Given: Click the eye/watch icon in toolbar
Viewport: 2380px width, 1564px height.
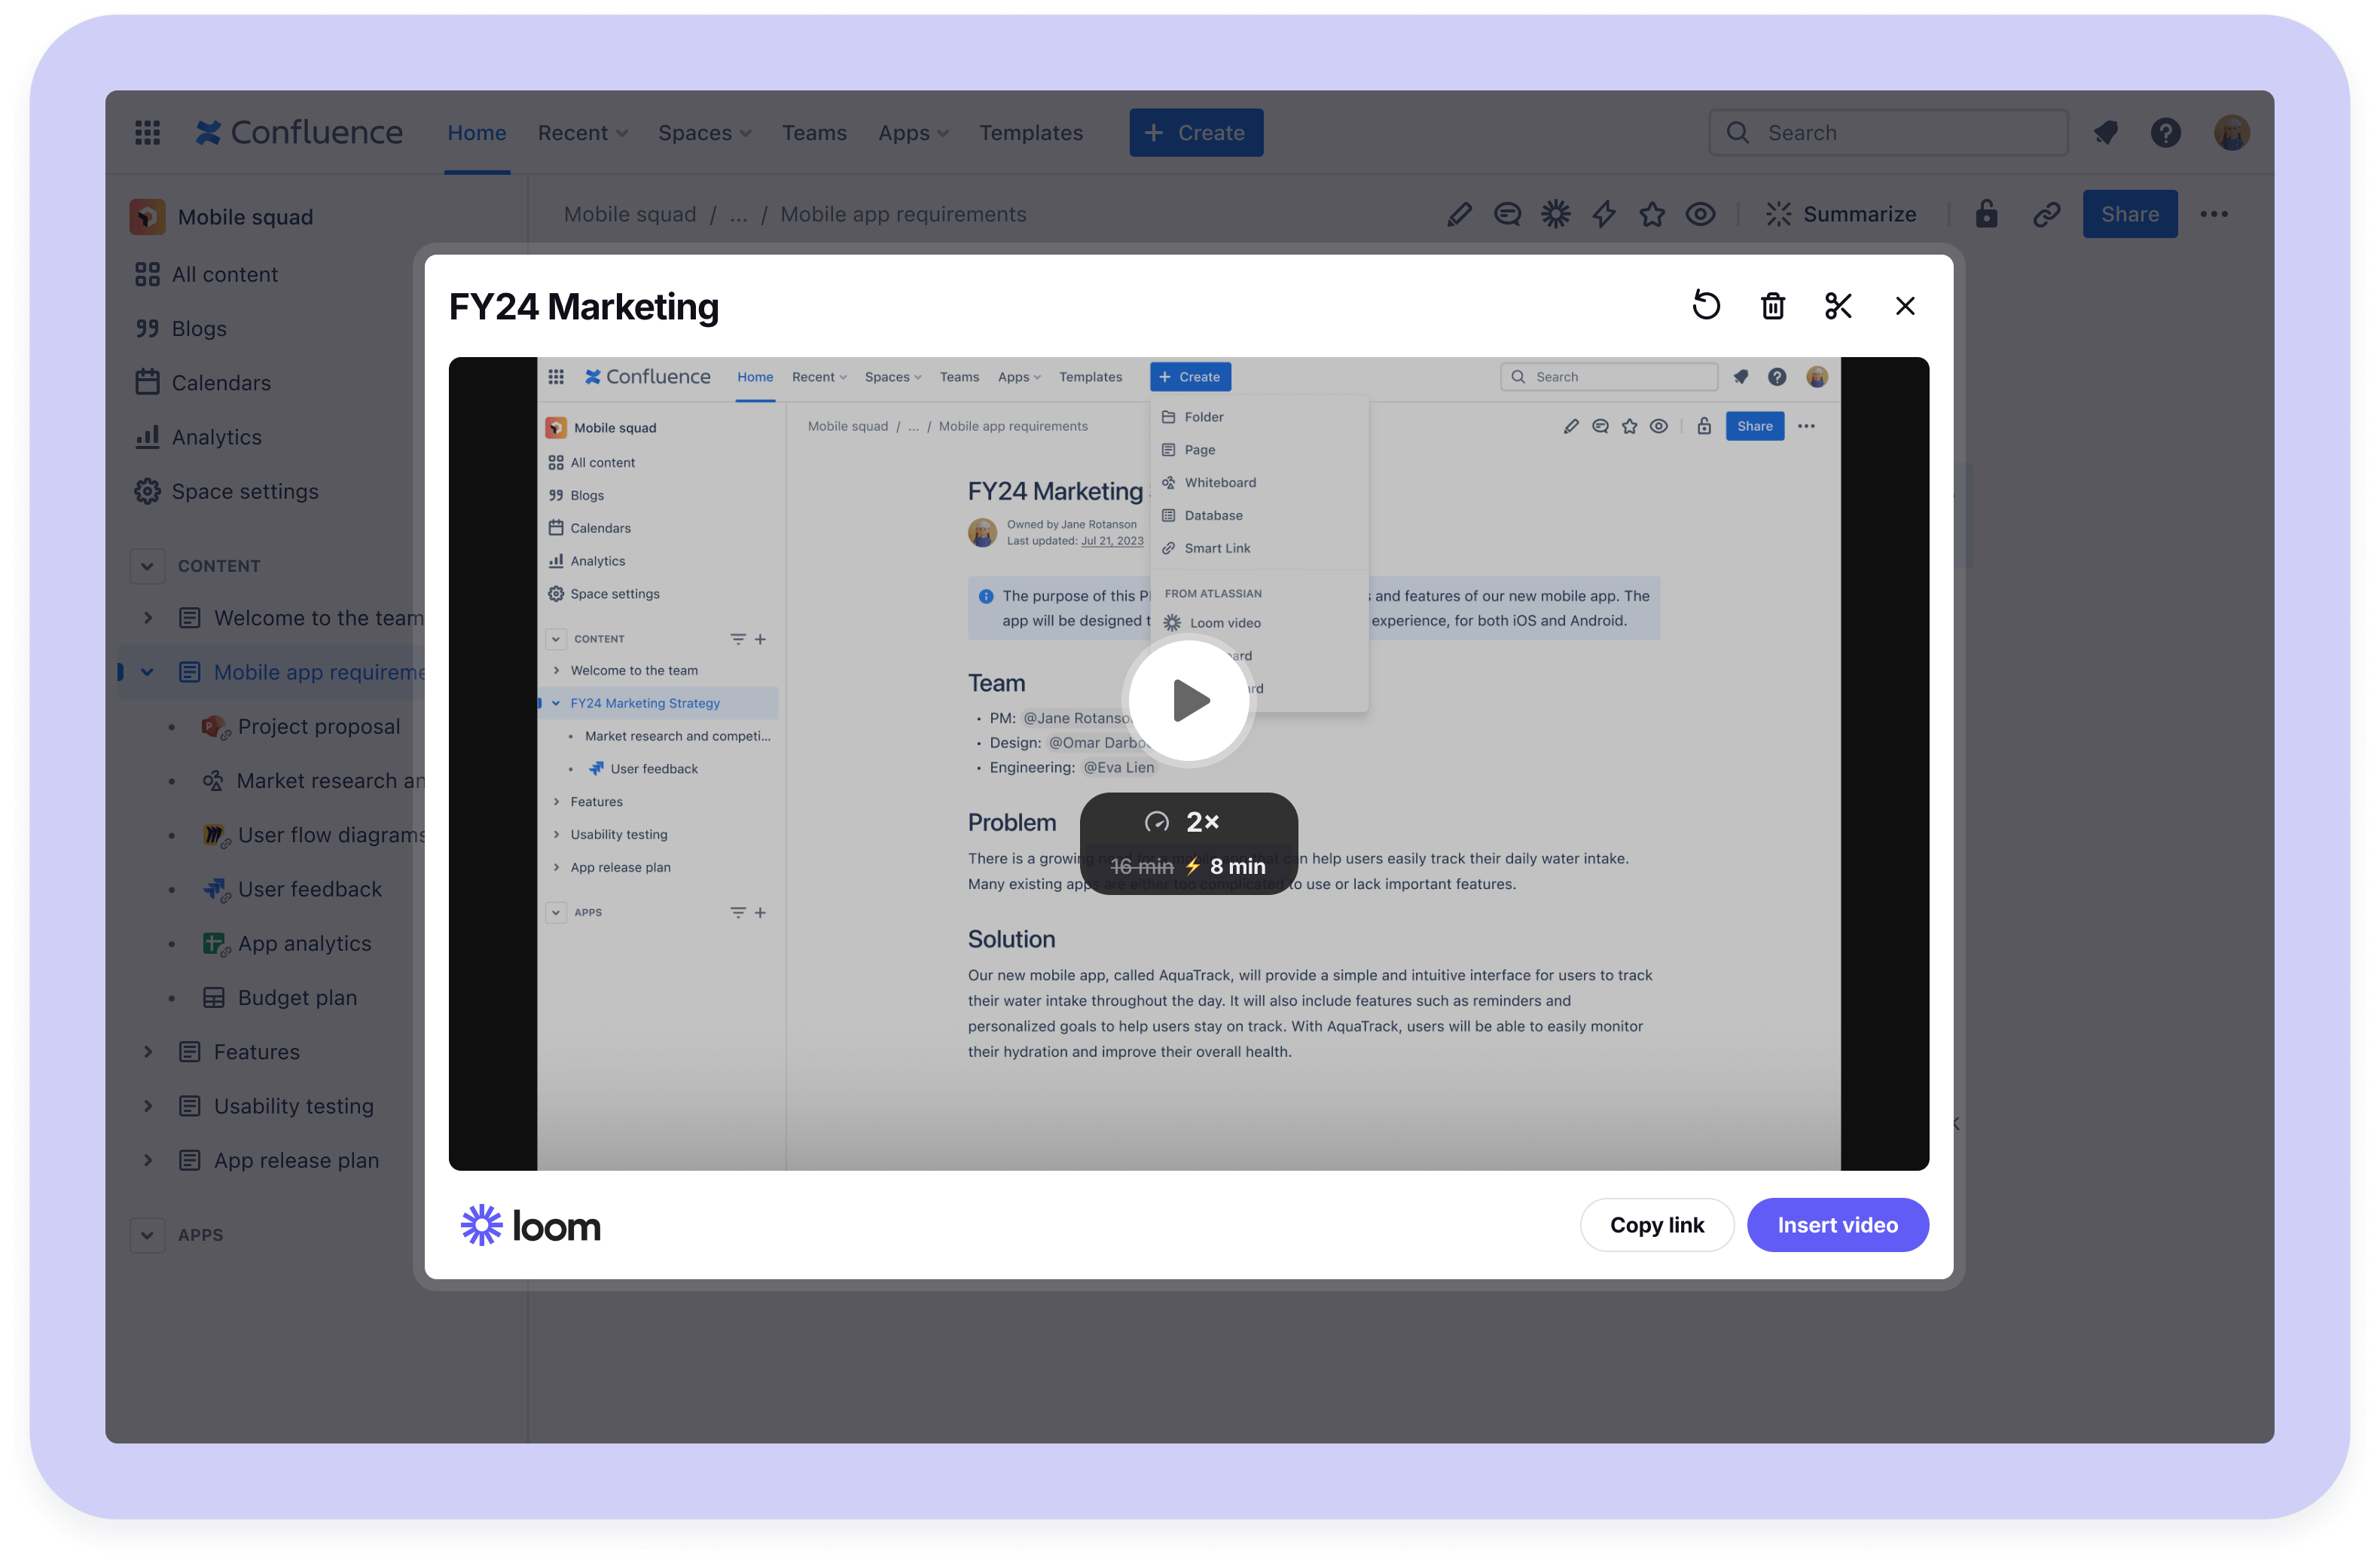Looking at the screenshot, I should (1701, 213).
